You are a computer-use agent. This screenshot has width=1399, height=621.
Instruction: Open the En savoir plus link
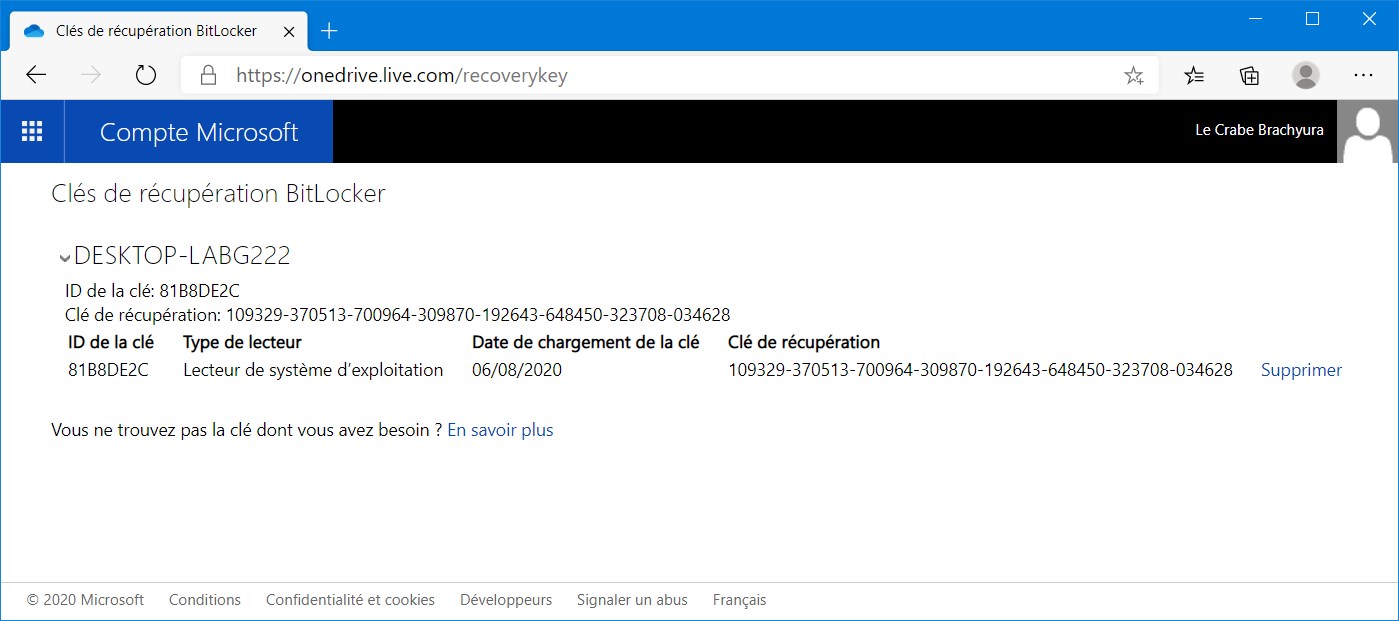click(x=500, y=430)
